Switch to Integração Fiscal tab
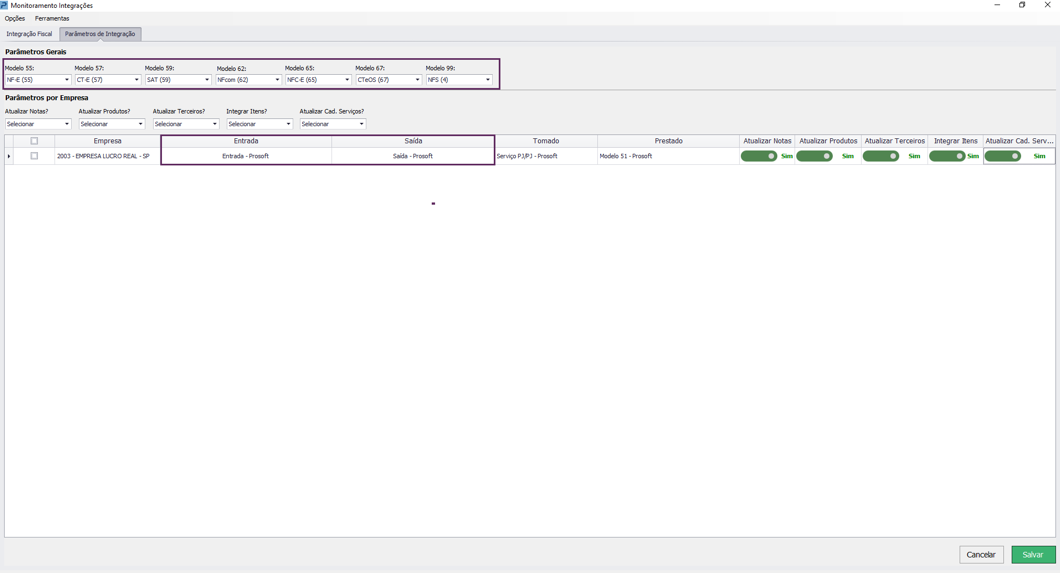This screenshot has width=1060, height=573. point(29,34)
